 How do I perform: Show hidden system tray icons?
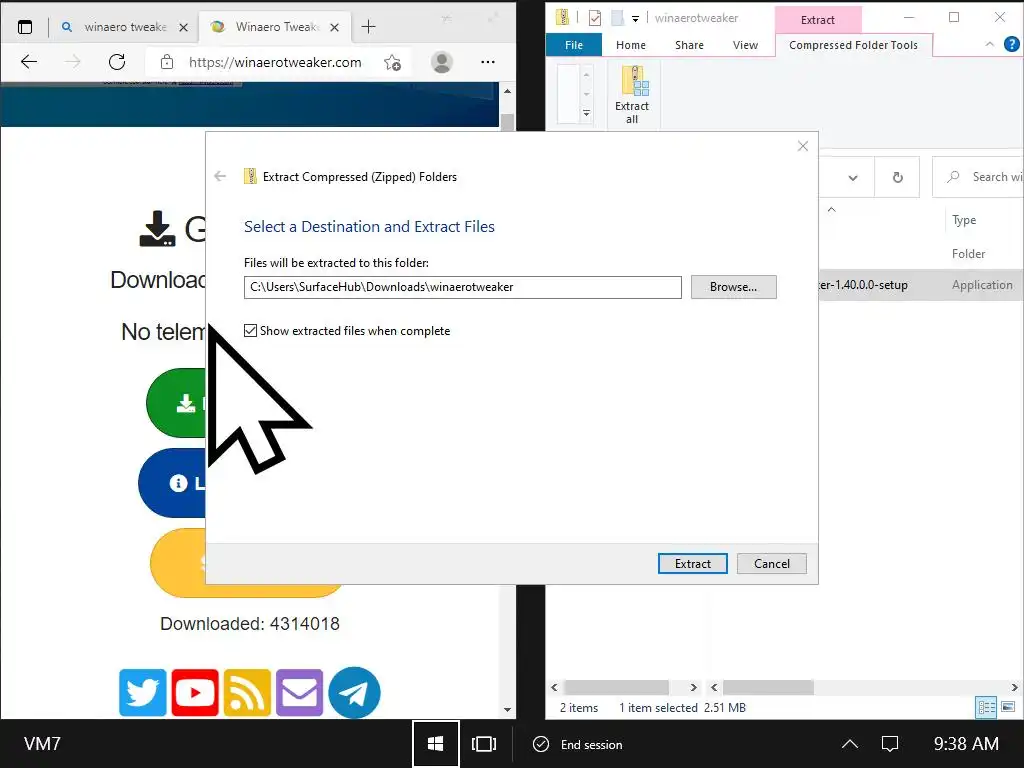(x=850, y=744)
